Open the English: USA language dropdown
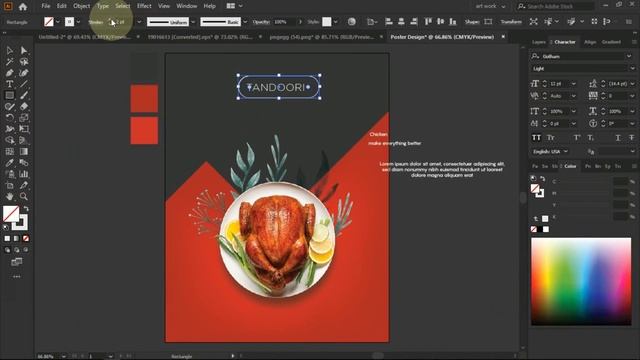 tap(550, 151)
